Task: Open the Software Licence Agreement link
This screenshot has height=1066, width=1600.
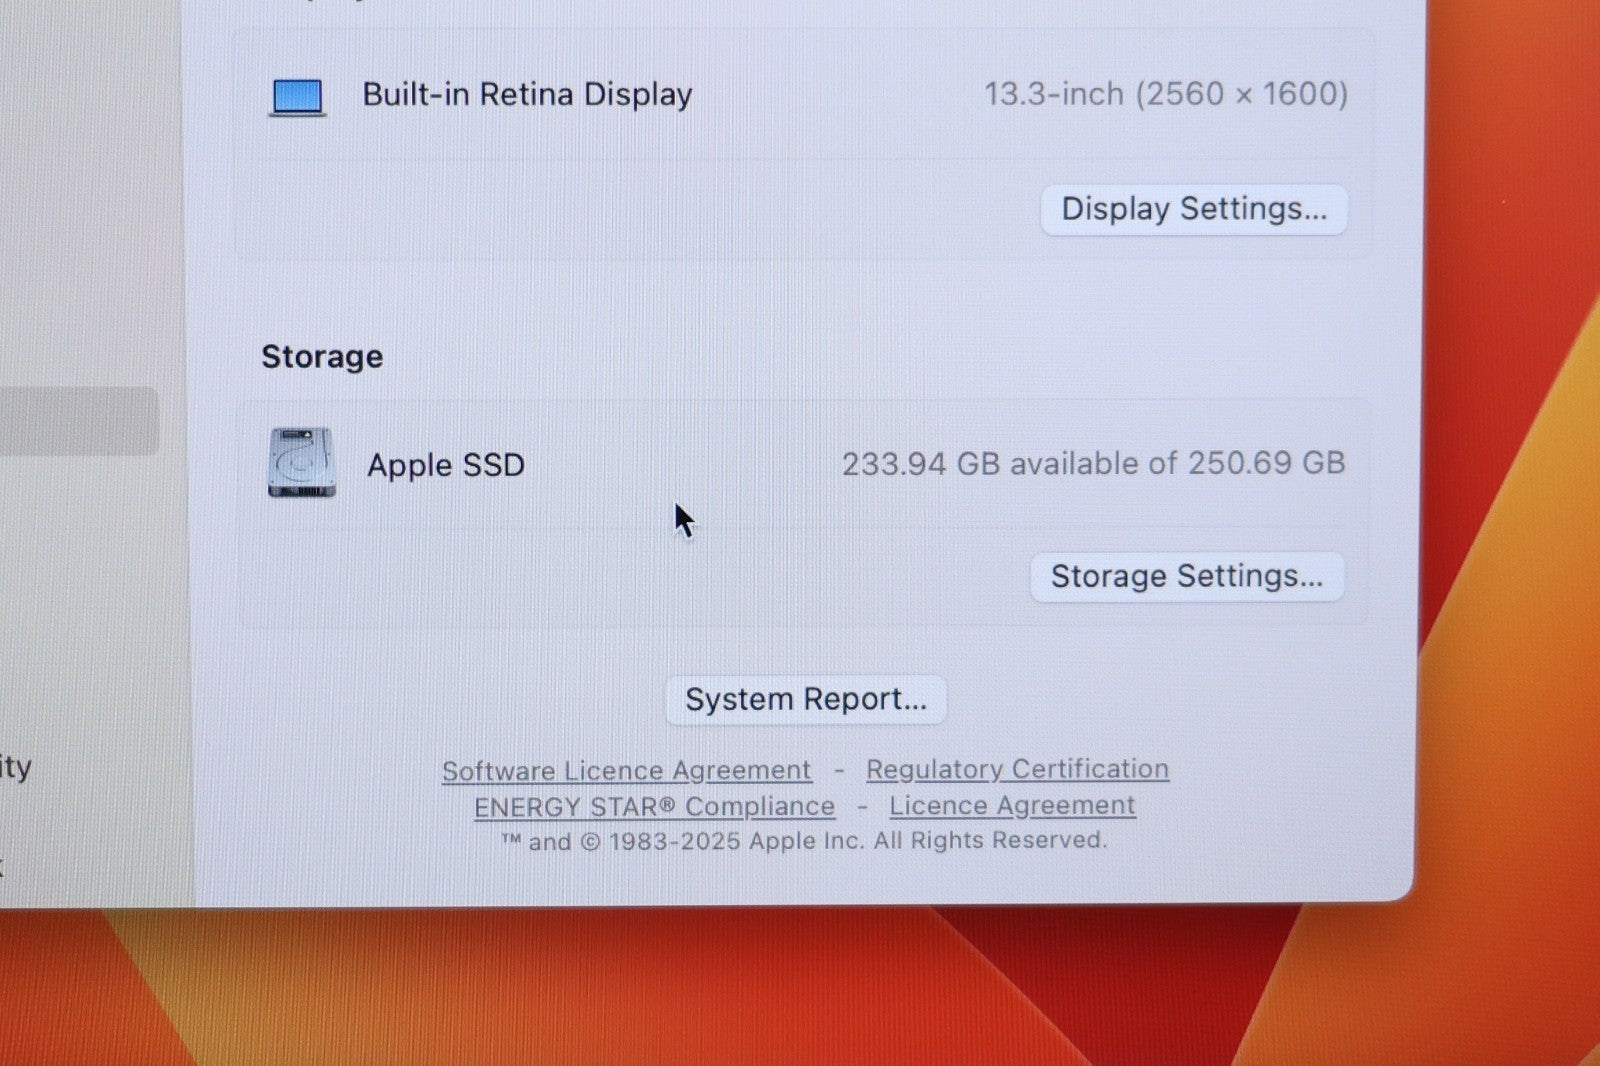Action: (x=626, y=770)
